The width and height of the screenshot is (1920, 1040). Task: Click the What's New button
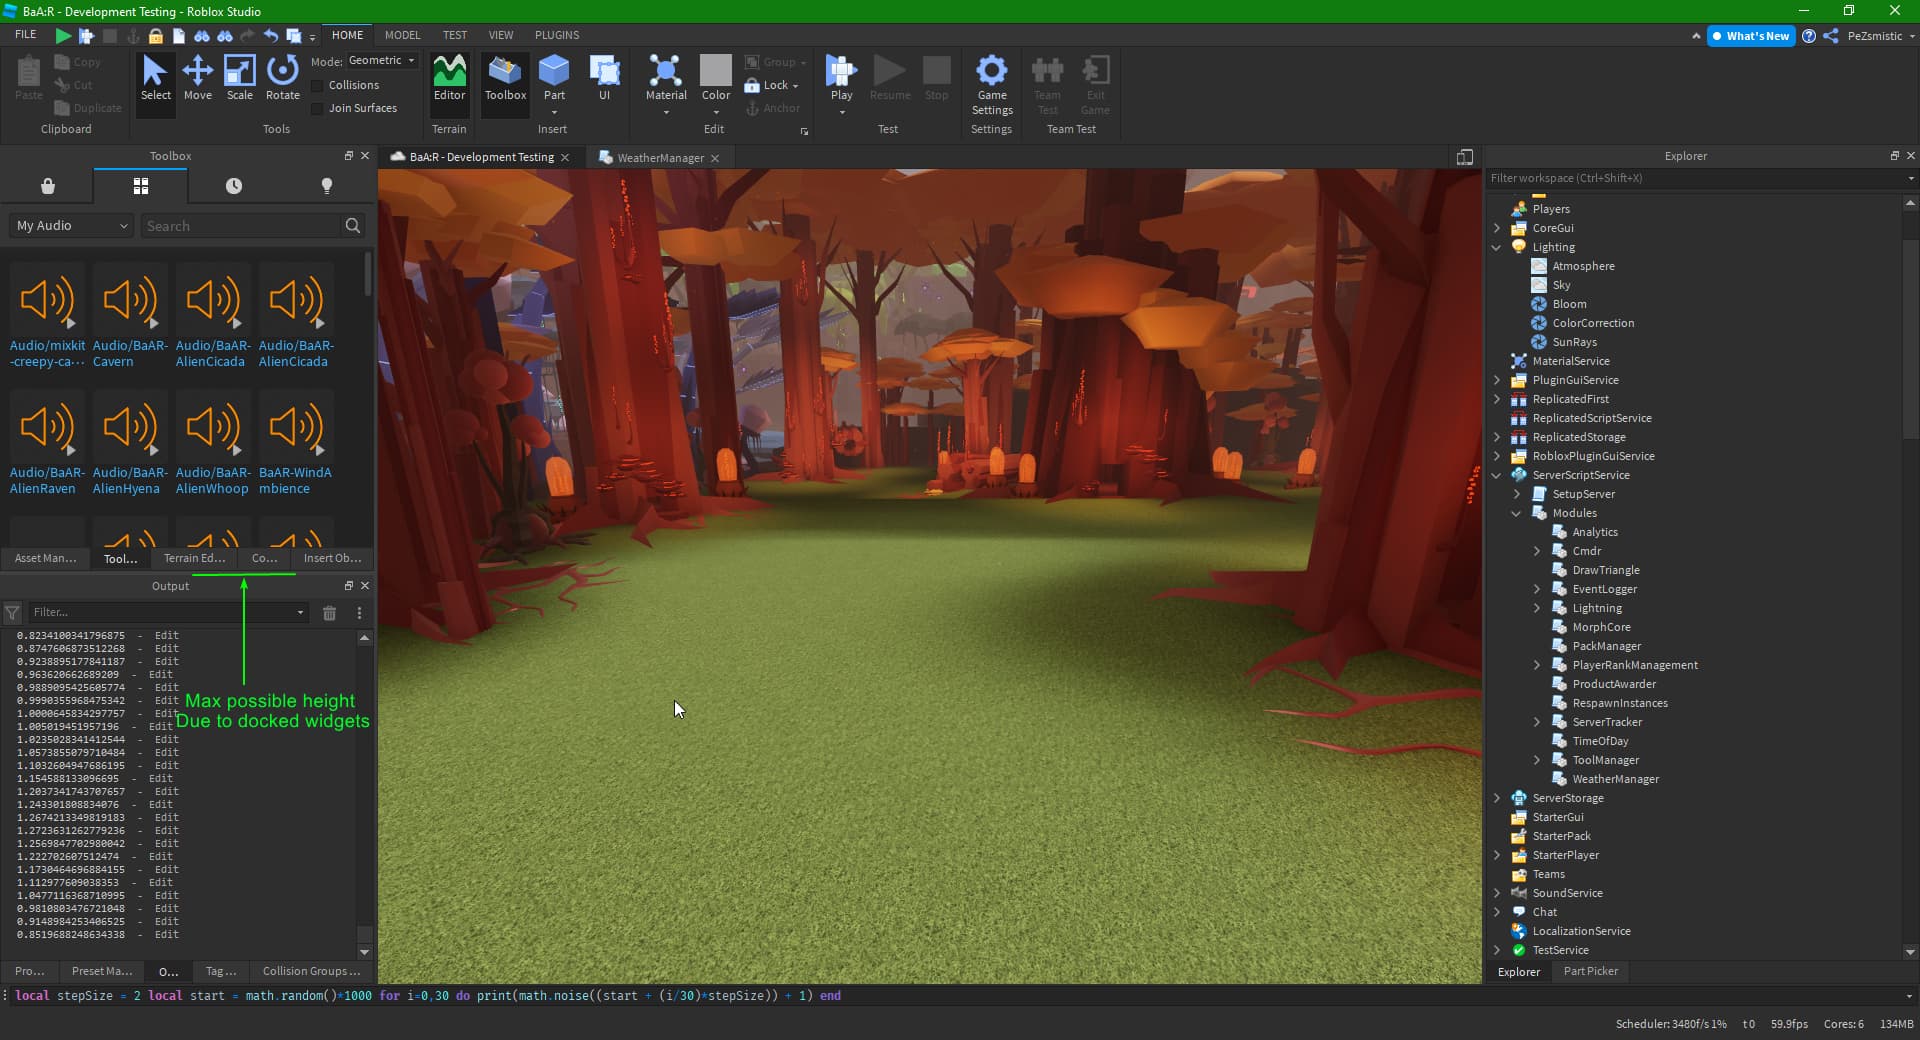point(1751,36)
